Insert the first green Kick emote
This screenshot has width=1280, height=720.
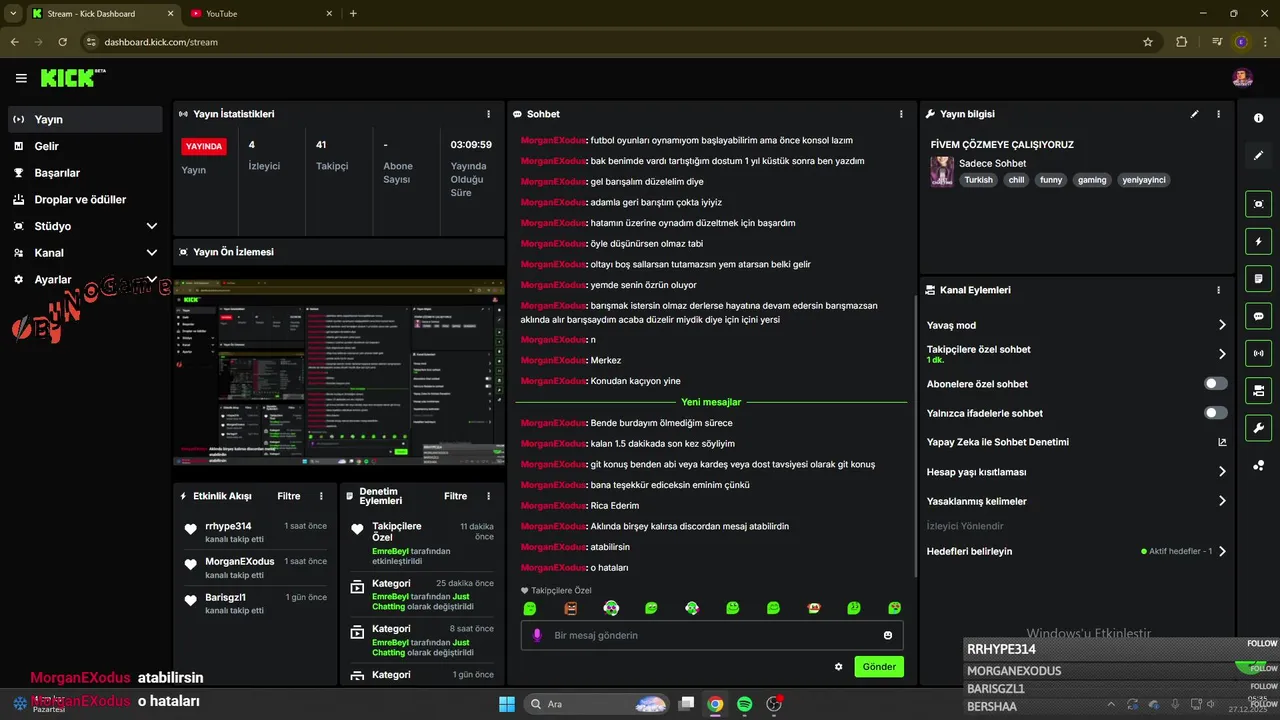[x=530, y=608]
